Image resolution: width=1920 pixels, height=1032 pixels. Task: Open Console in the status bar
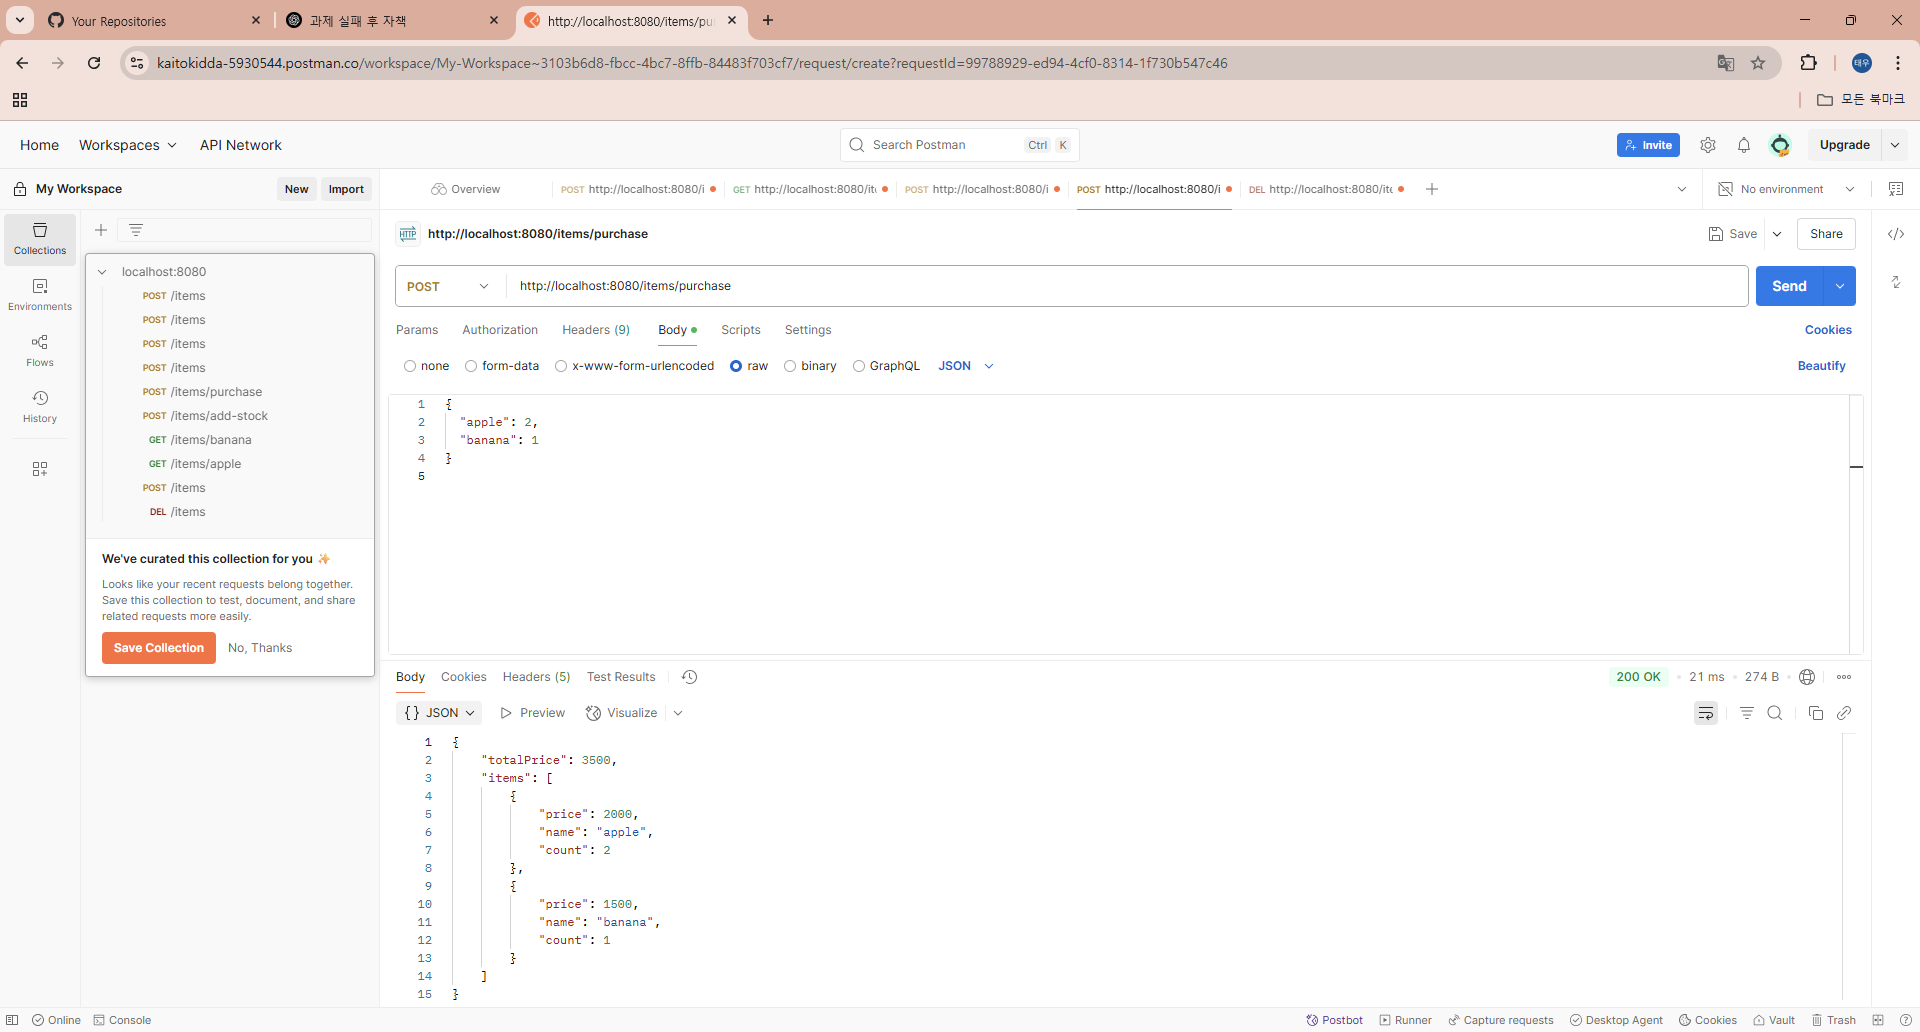(x=122, y=1020)
